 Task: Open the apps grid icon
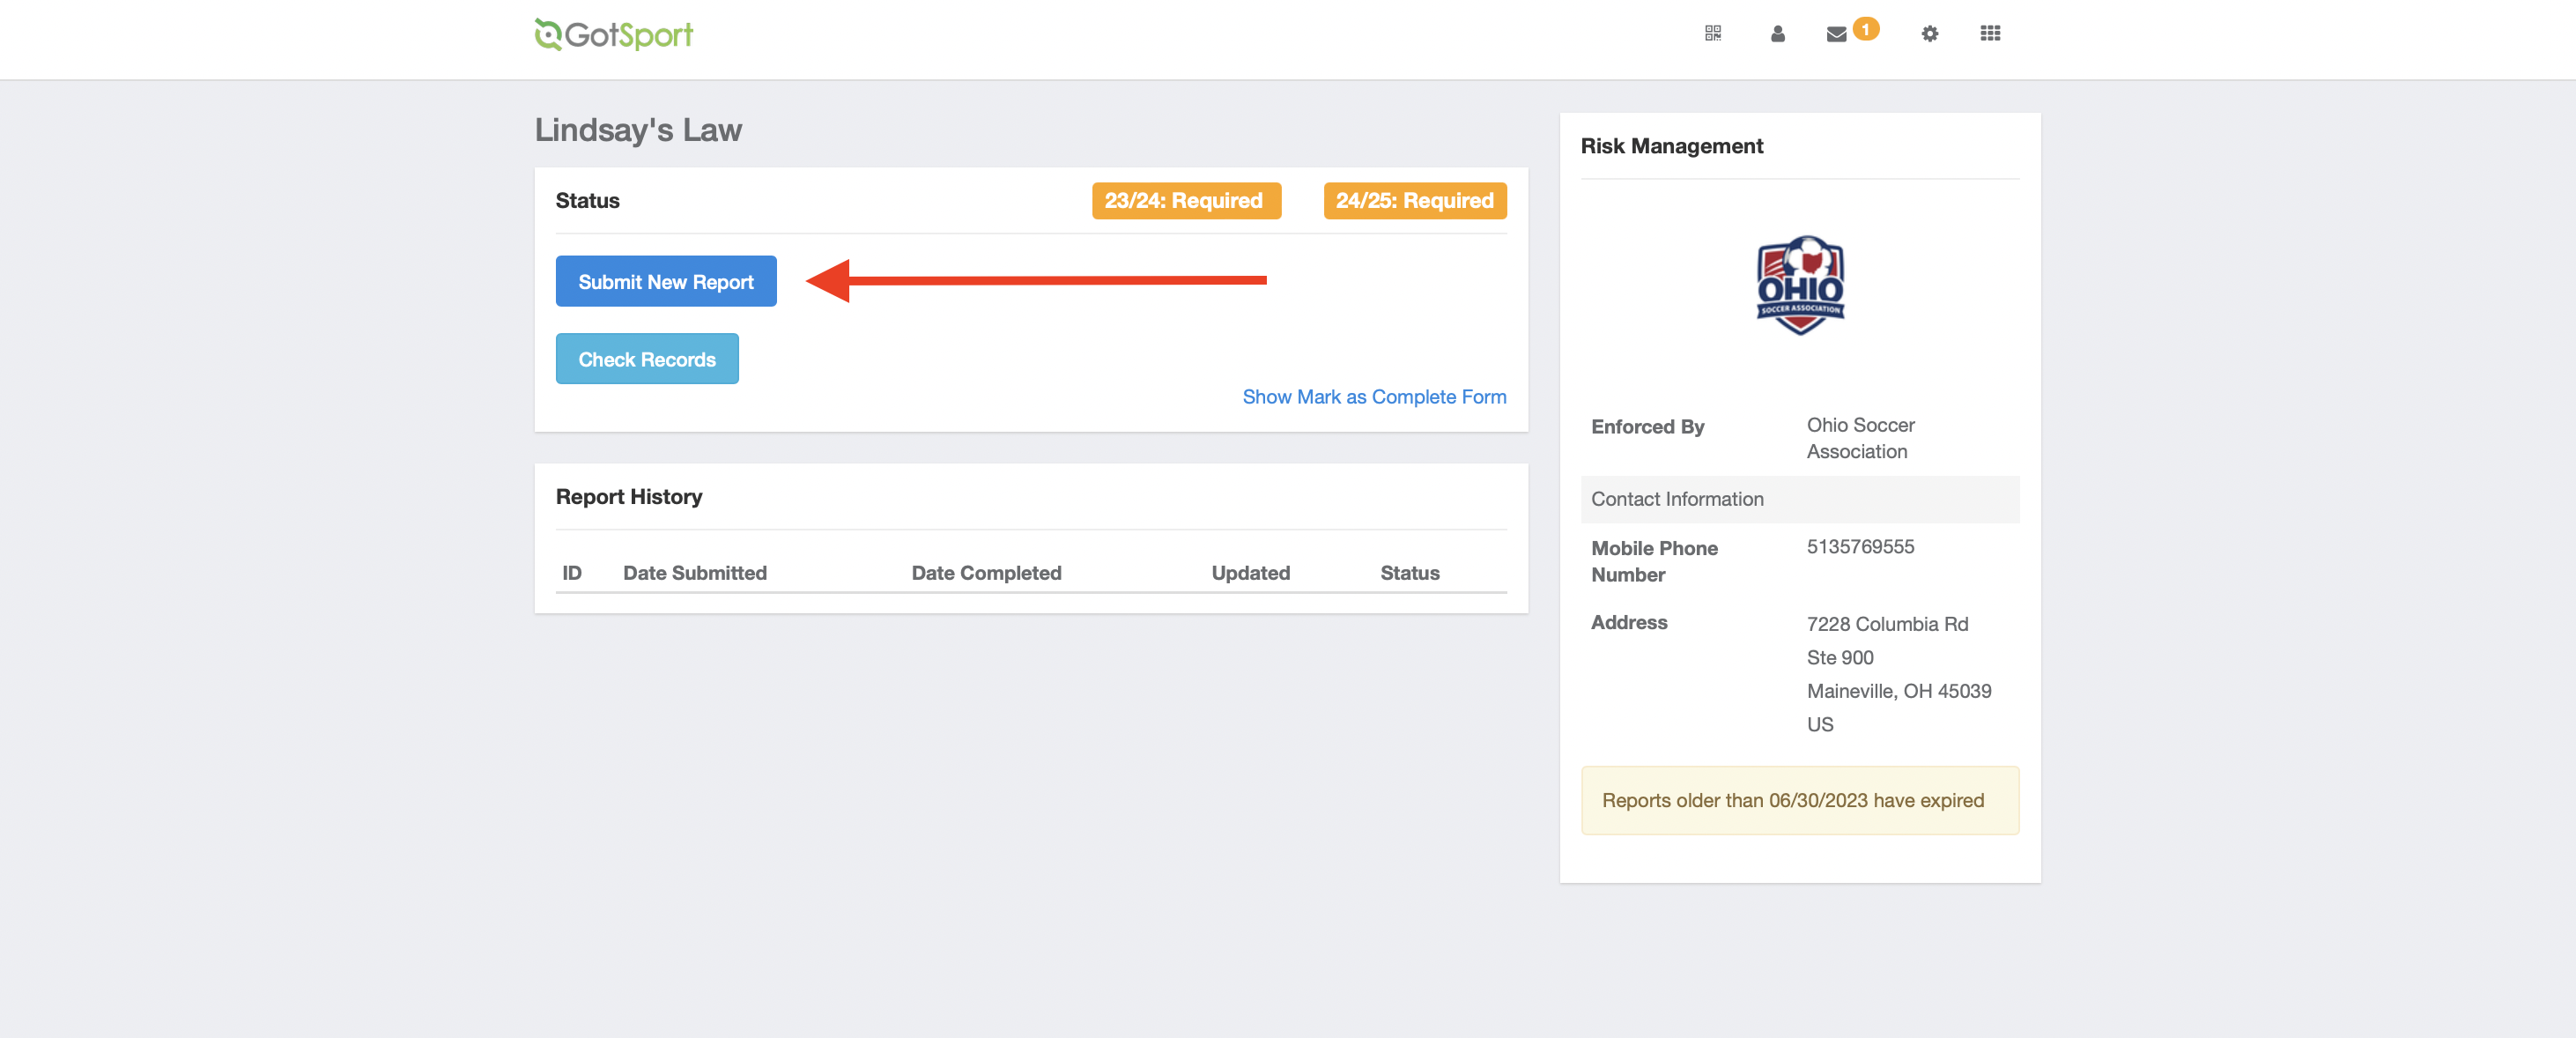[1990, 33]
